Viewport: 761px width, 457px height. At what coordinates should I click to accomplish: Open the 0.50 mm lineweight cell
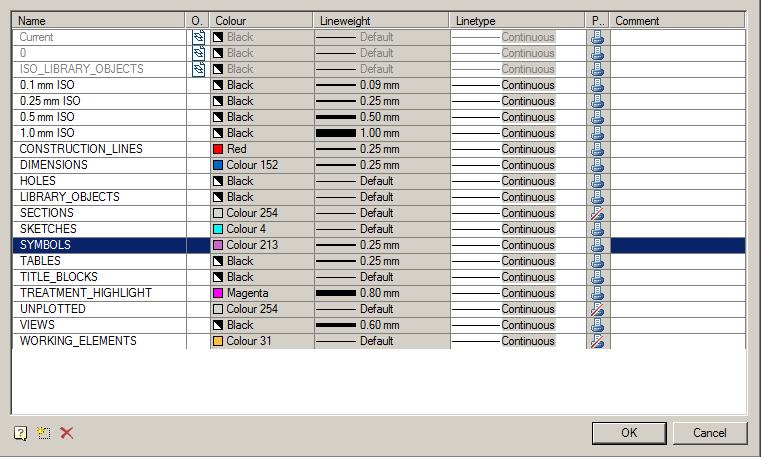382,117
